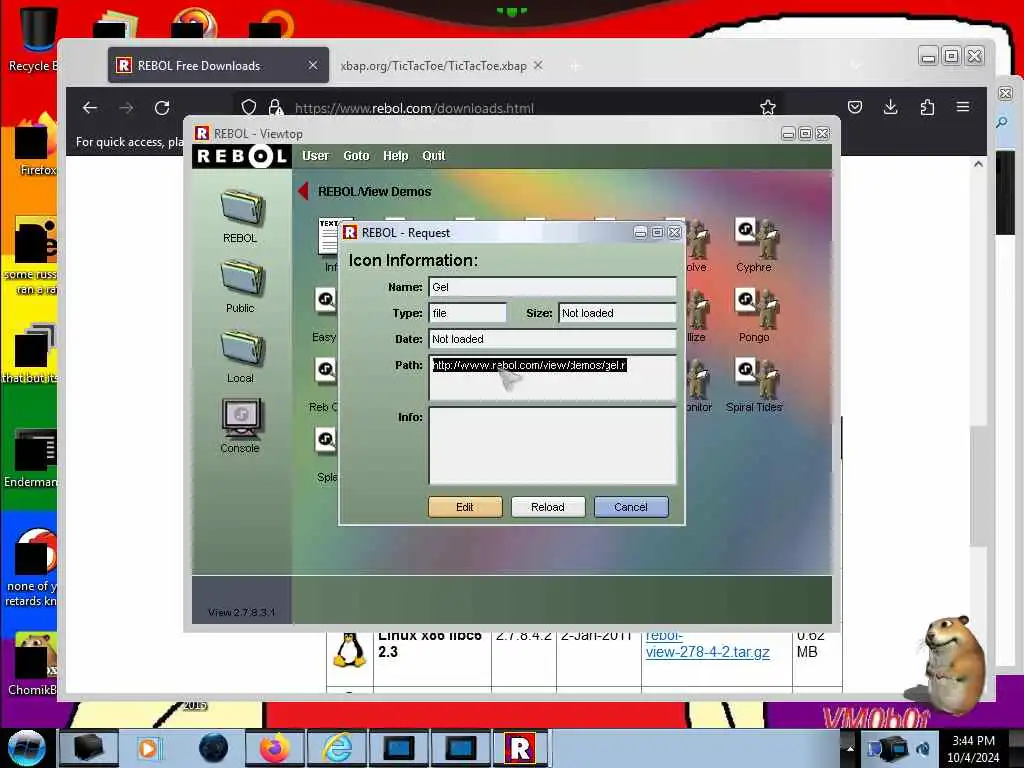This screenshot has height=768, width=1024.
Task: Click the Type field containing file
Action: click(468, 313)
